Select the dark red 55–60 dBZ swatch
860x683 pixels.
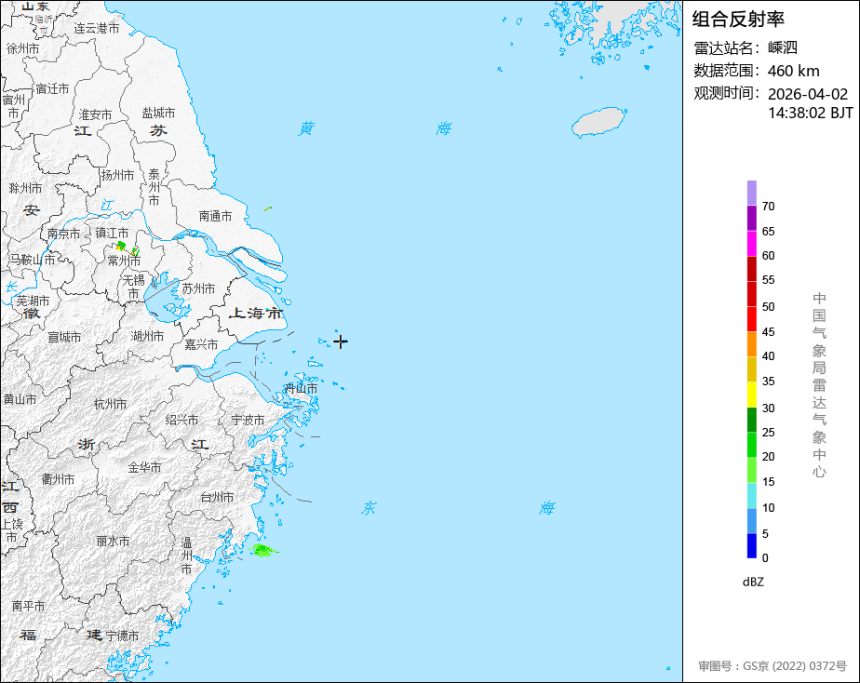[x=751, y=269]
